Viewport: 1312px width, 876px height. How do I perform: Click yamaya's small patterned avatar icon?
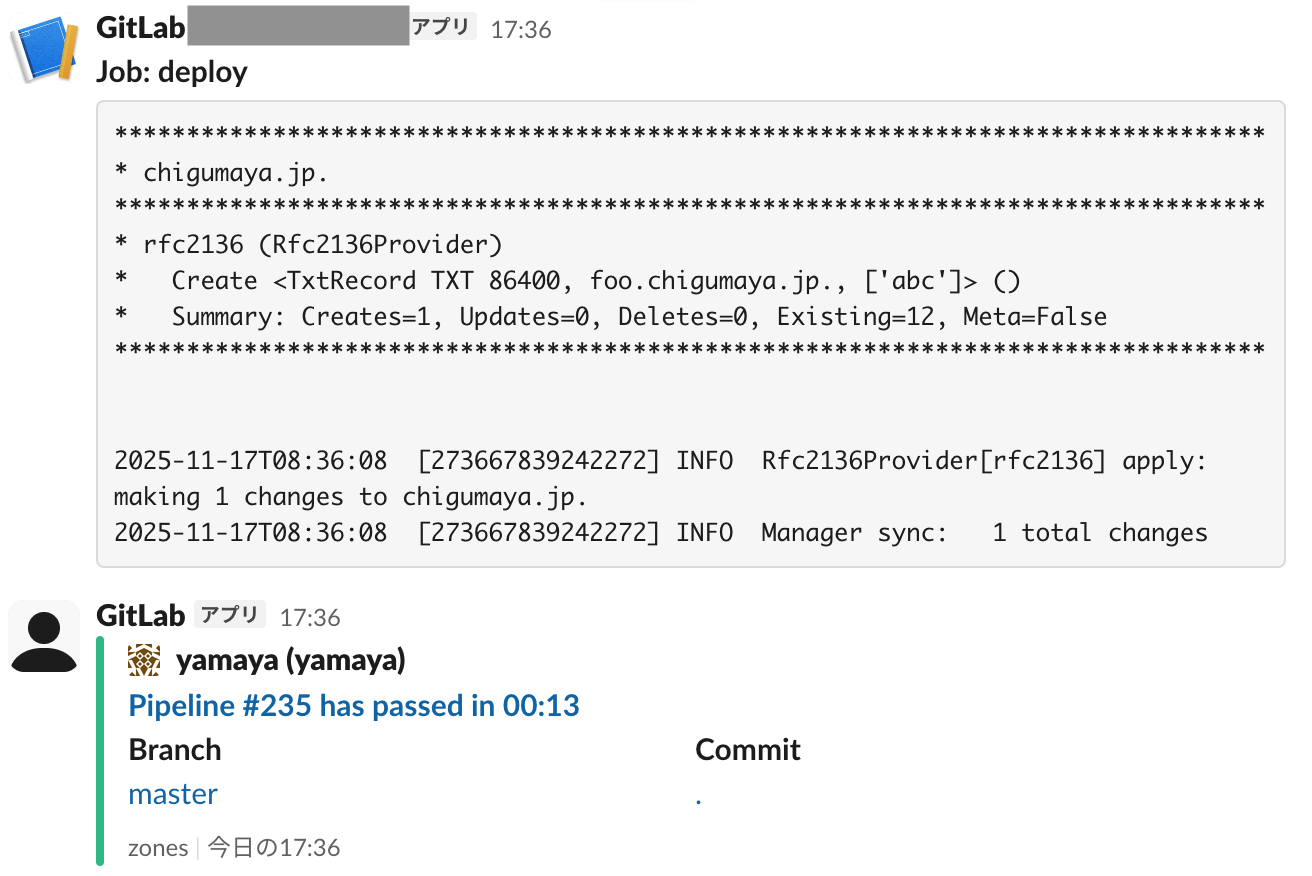click(144, 660)
